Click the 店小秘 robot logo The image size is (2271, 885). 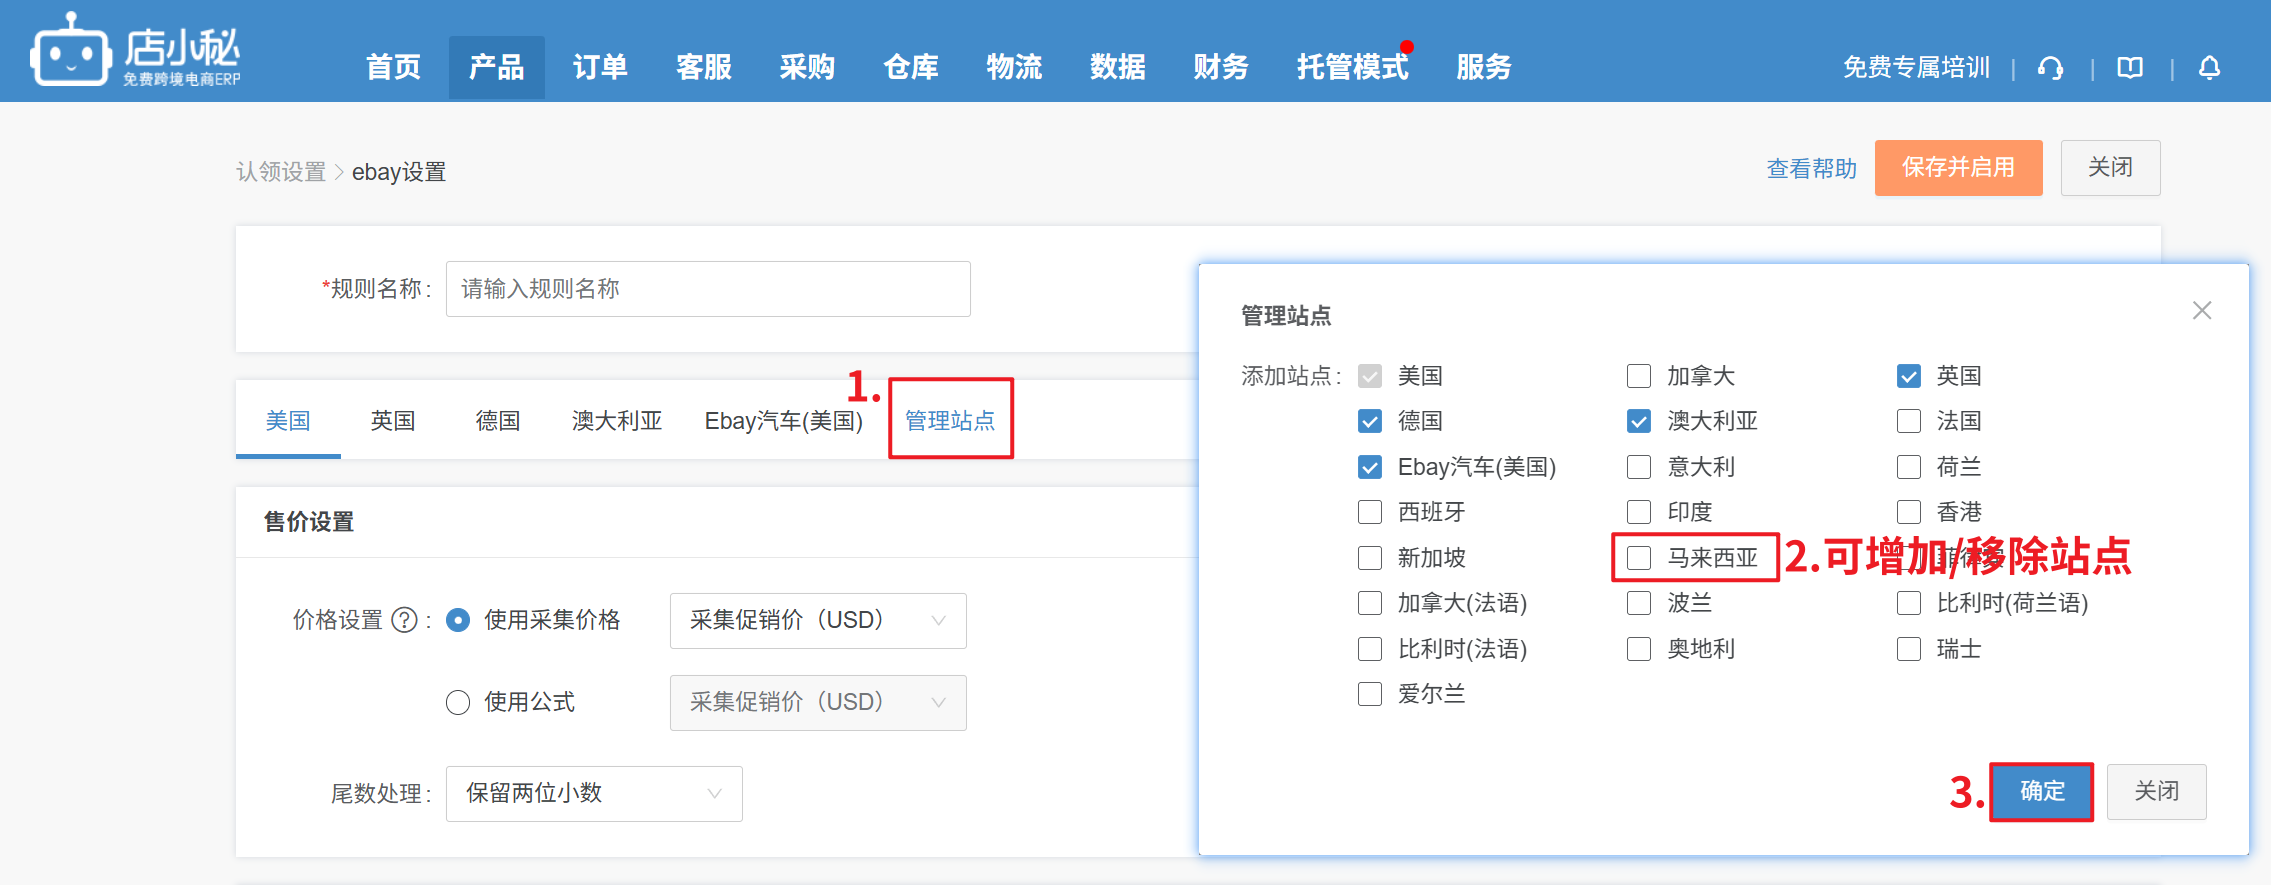pyautogui.click(x=70, y=52)
